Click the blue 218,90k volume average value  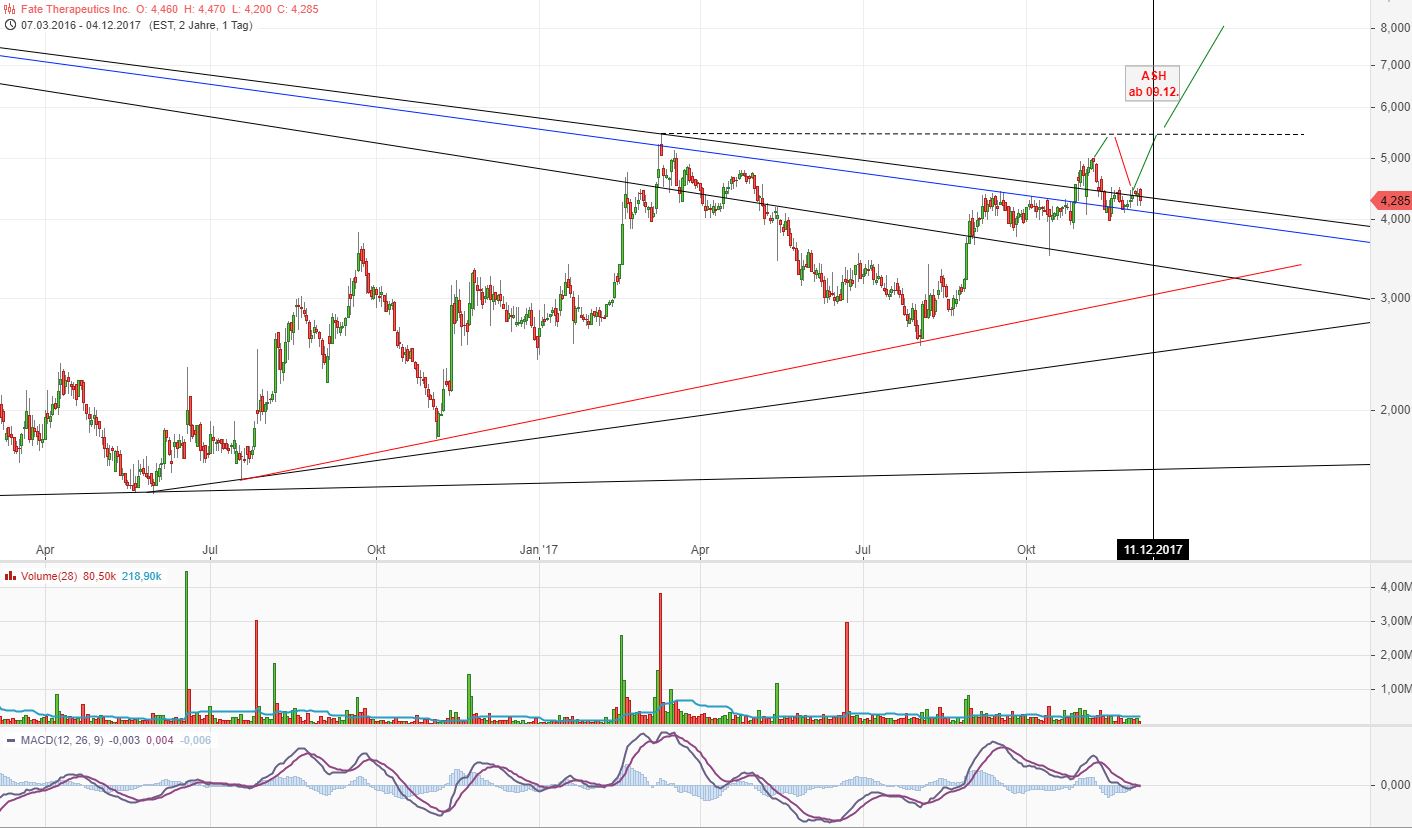pos(141,576)
